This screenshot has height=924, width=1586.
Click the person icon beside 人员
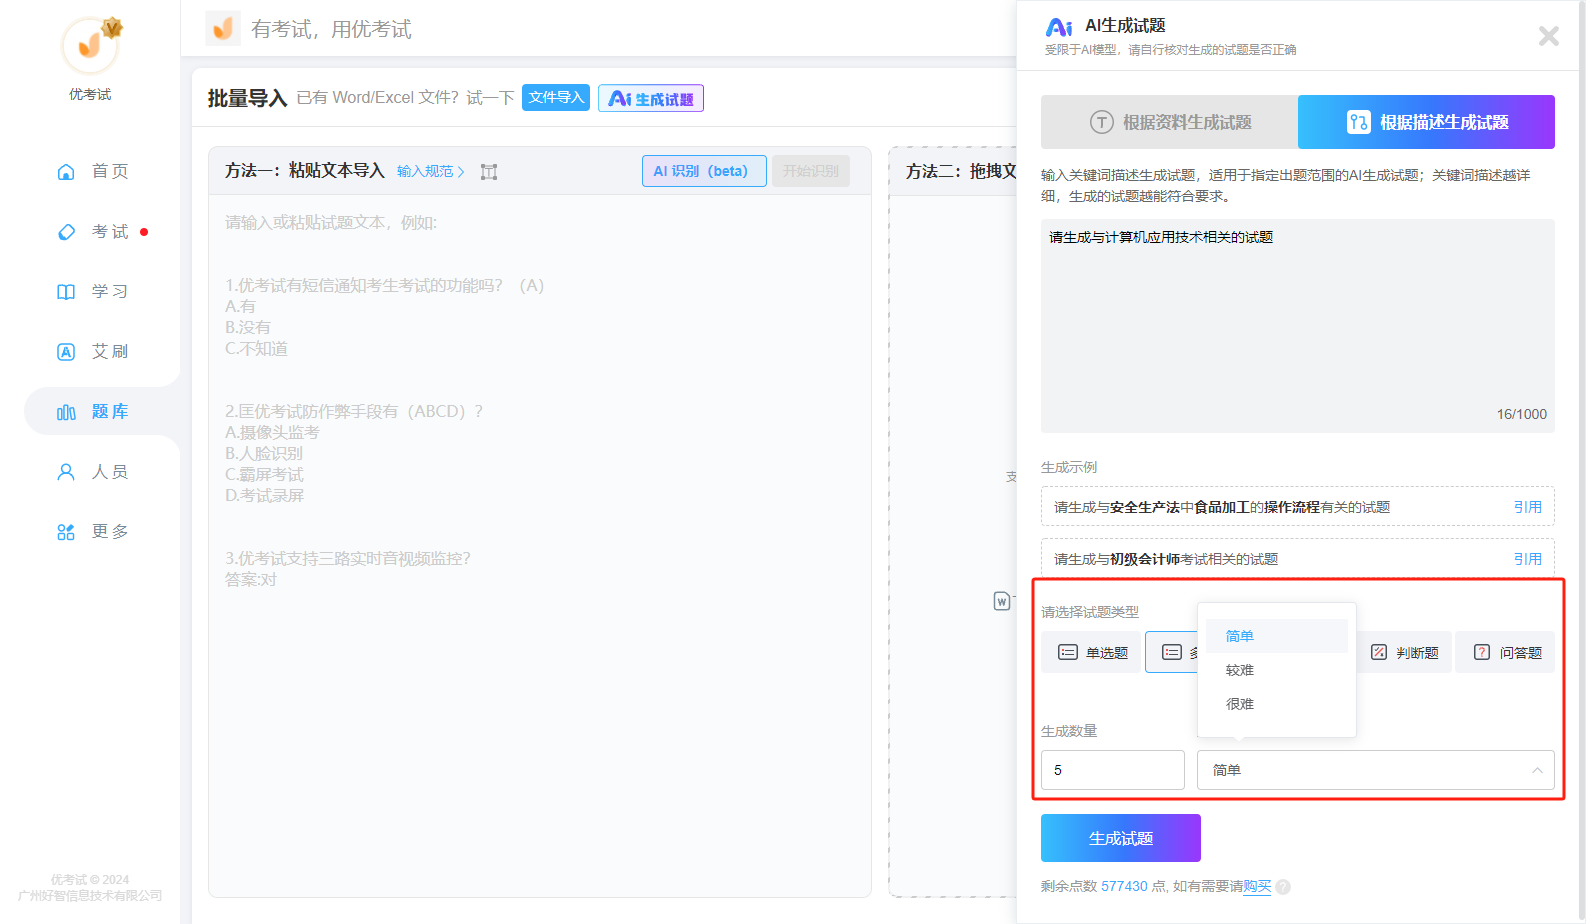66,471
